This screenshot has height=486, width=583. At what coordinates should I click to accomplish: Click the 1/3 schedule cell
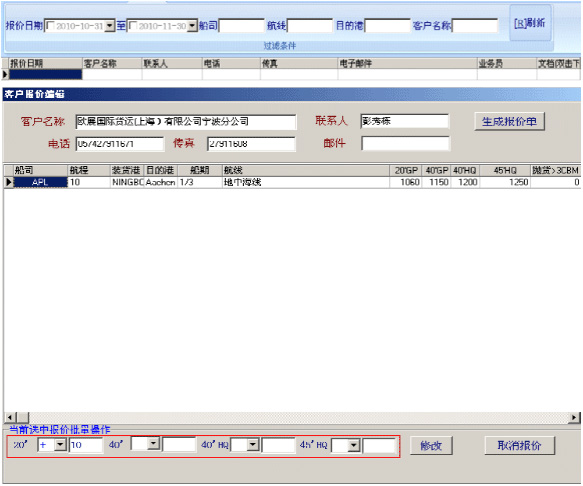click(200, 182)
